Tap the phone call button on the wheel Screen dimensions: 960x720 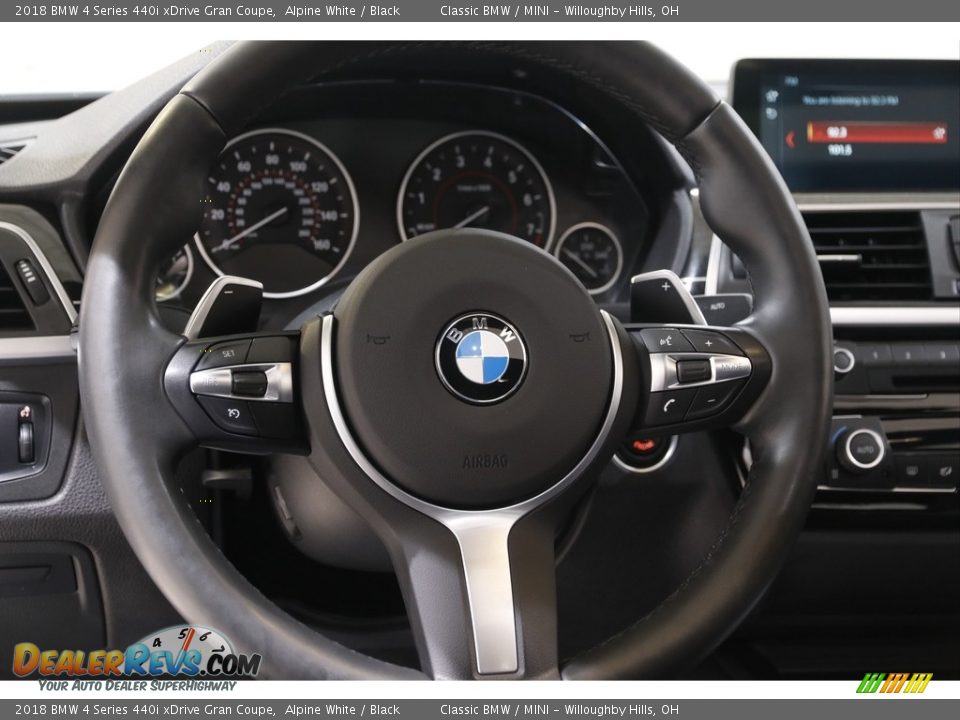[x=669, y=405]
